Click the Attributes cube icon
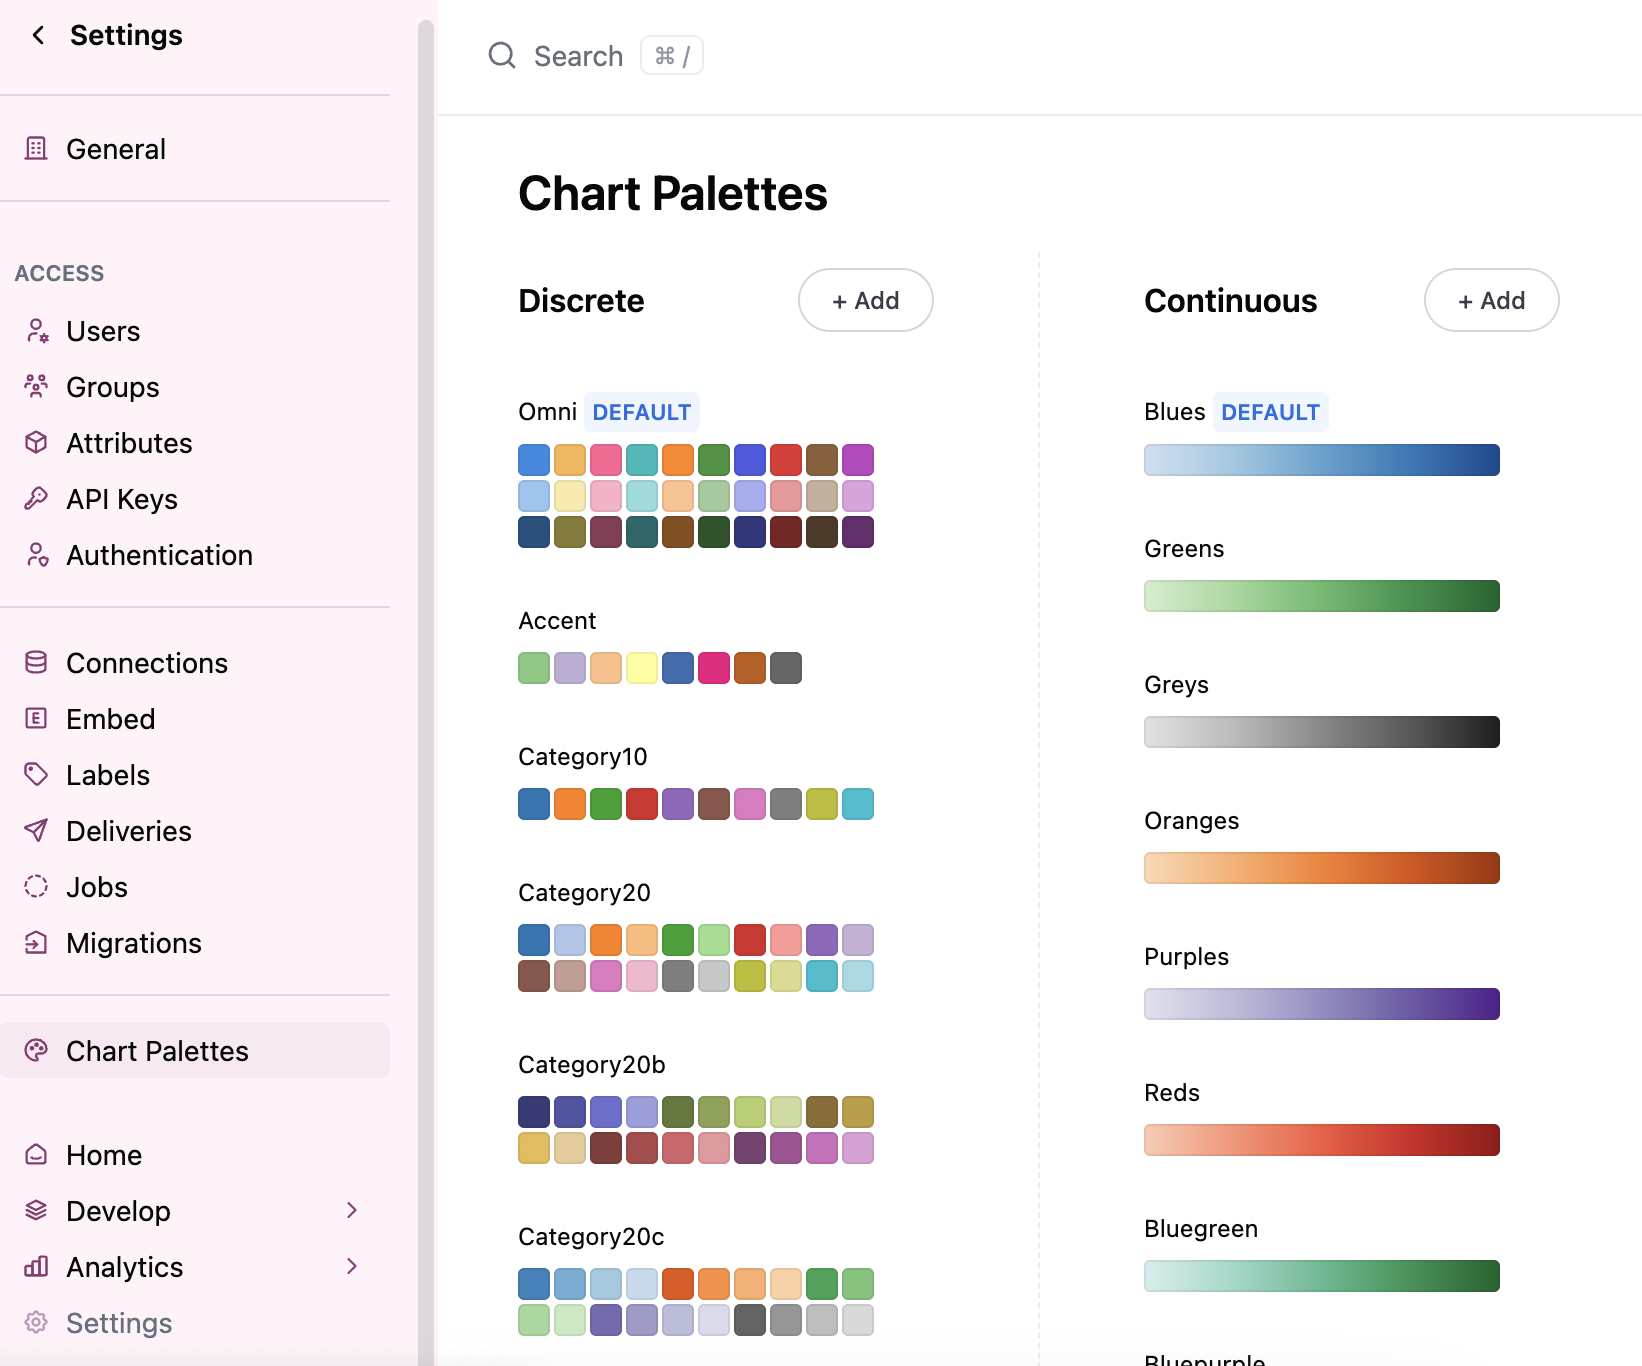Screen dimensions: 1642x1366 click(37, 443)
